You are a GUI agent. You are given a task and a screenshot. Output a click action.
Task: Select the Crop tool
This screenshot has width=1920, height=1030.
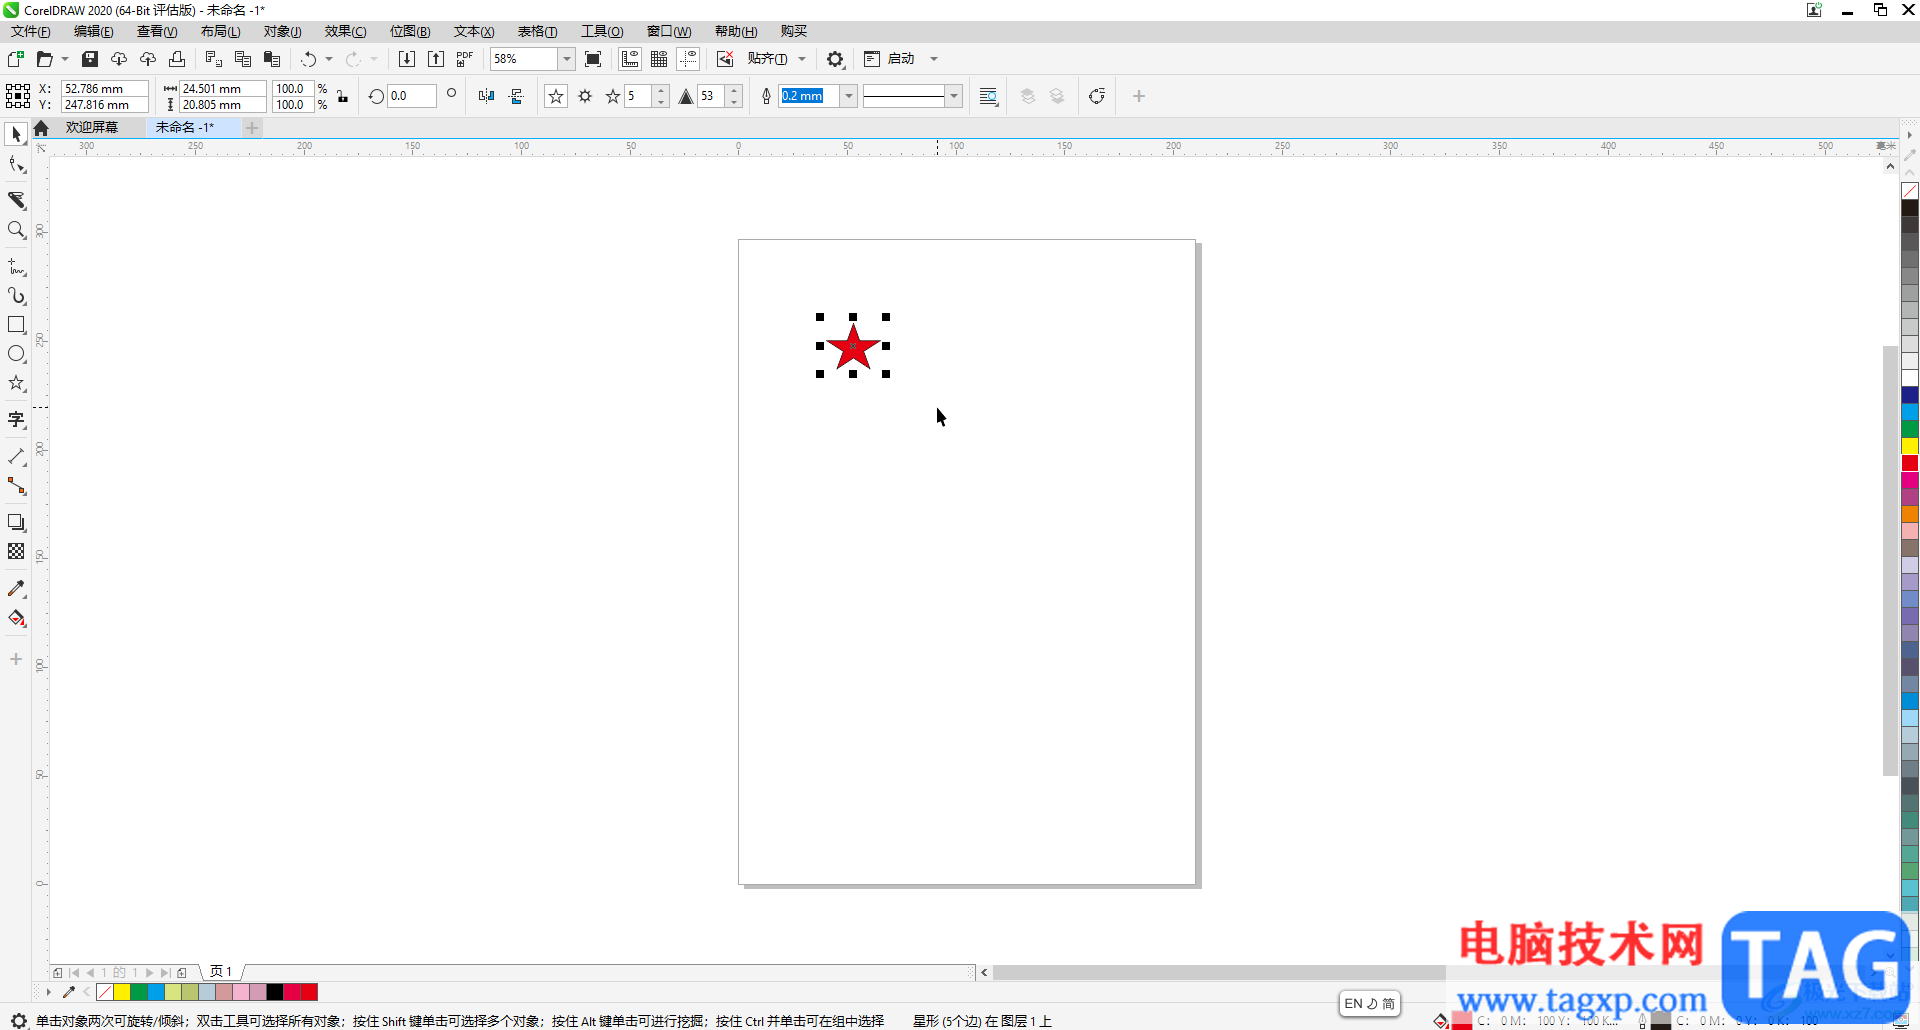click(16, 200)
